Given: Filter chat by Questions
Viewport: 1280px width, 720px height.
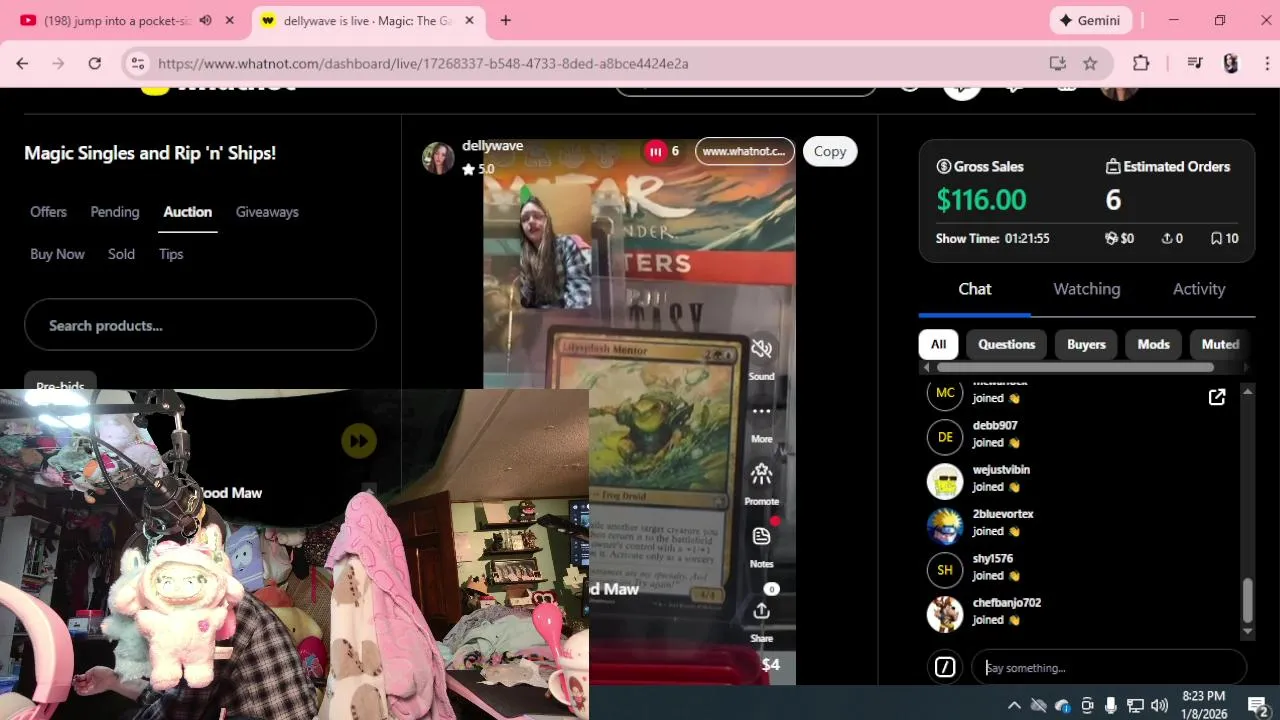Looking at the screenshot, I should pyautogui.click(x=1006, y=344).
